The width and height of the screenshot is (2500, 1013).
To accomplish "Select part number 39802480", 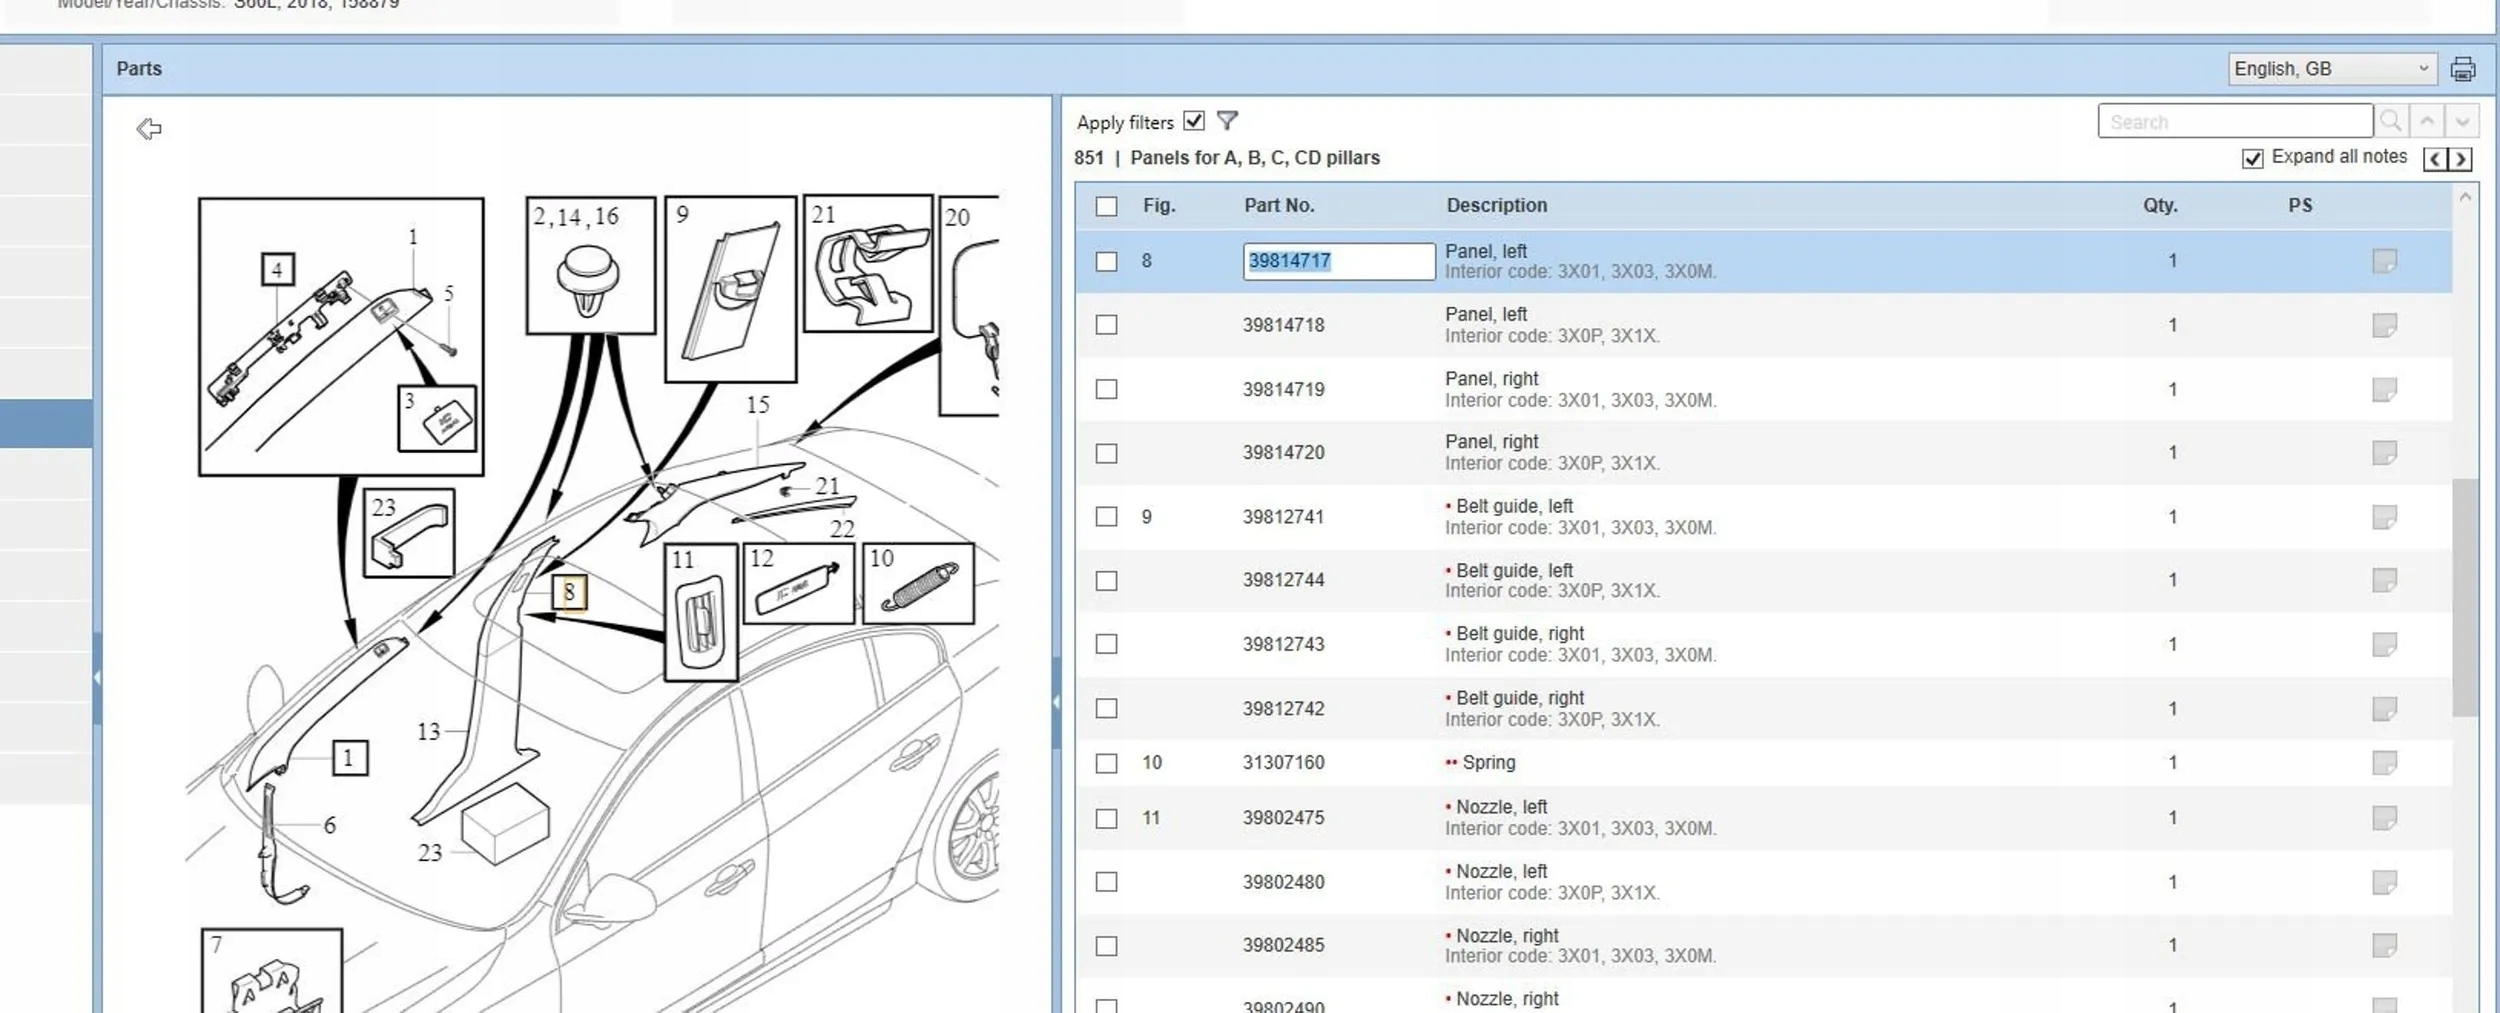I will 1283,882.
